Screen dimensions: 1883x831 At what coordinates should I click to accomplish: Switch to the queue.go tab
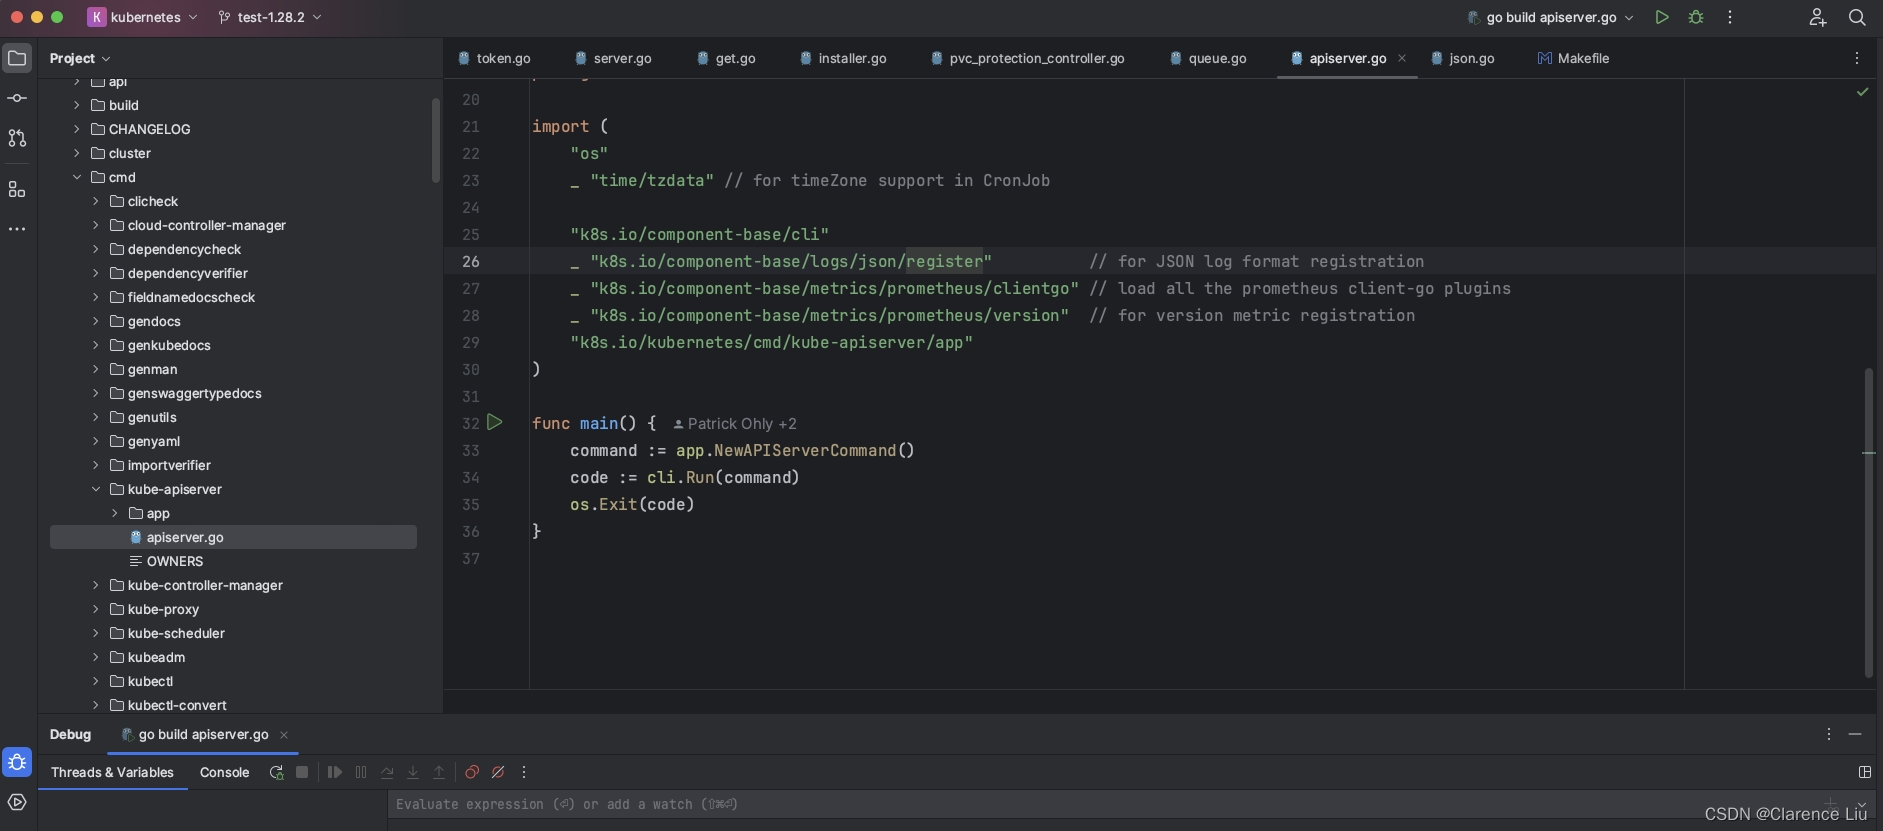tap(1208, 58)
